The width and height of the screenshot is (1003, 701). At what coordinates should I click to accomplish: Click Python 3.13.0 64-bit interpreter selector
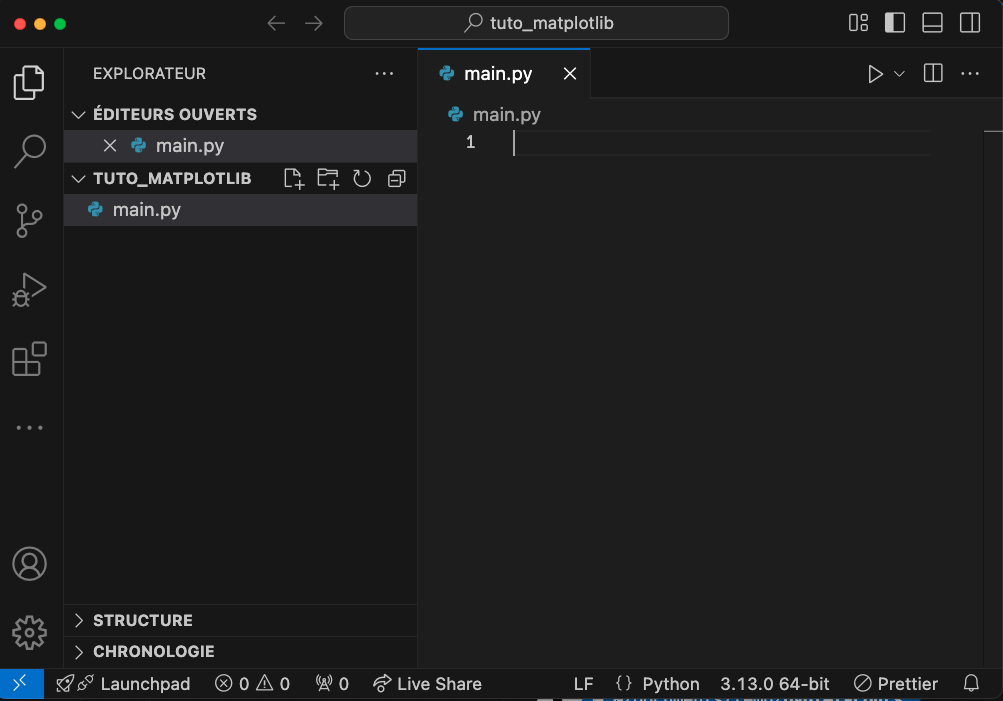(774, 684)
